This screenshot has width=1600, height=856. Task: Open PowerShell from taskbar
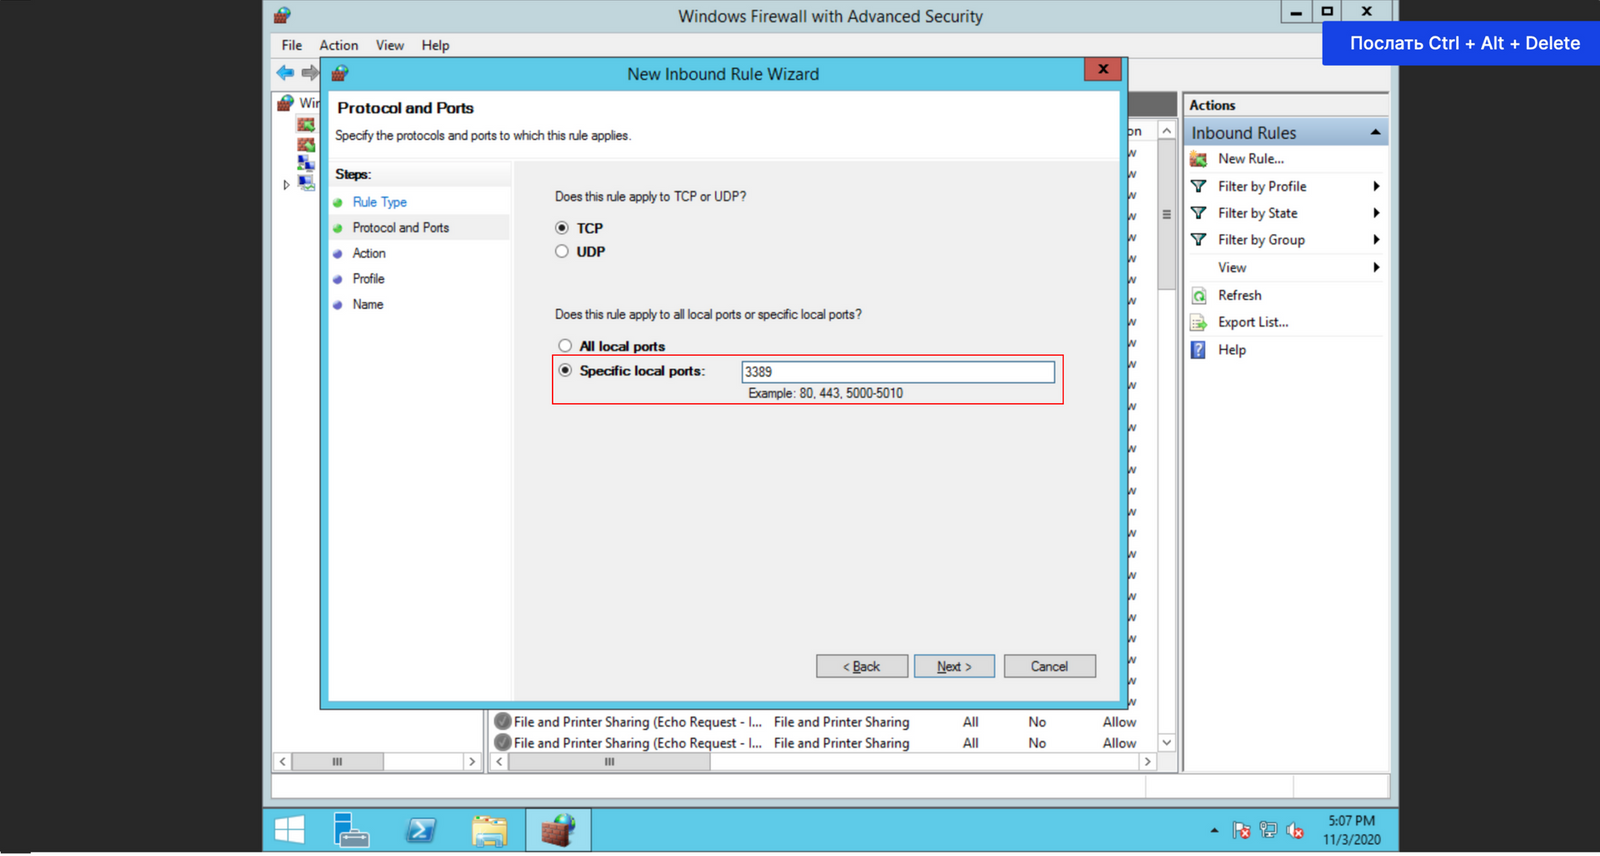pyautogui.click(x=420, y=830)
